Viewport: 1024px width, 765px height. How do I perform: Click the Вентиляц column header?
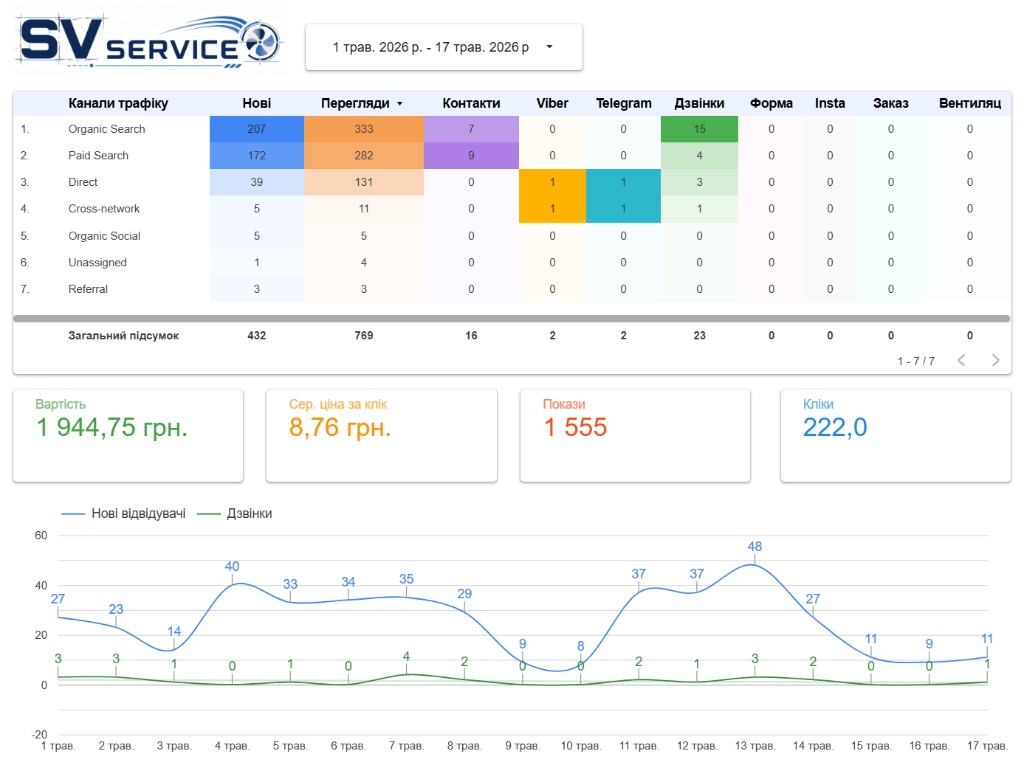(970, 103)
